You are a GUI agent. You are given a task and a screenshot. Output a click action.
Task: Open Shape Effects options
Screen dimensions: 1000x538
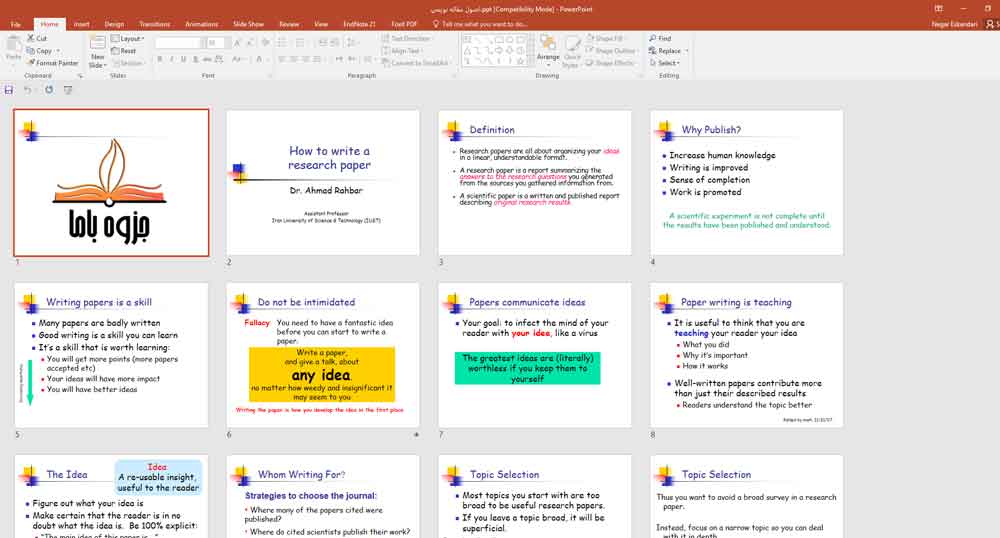[610, 62]
